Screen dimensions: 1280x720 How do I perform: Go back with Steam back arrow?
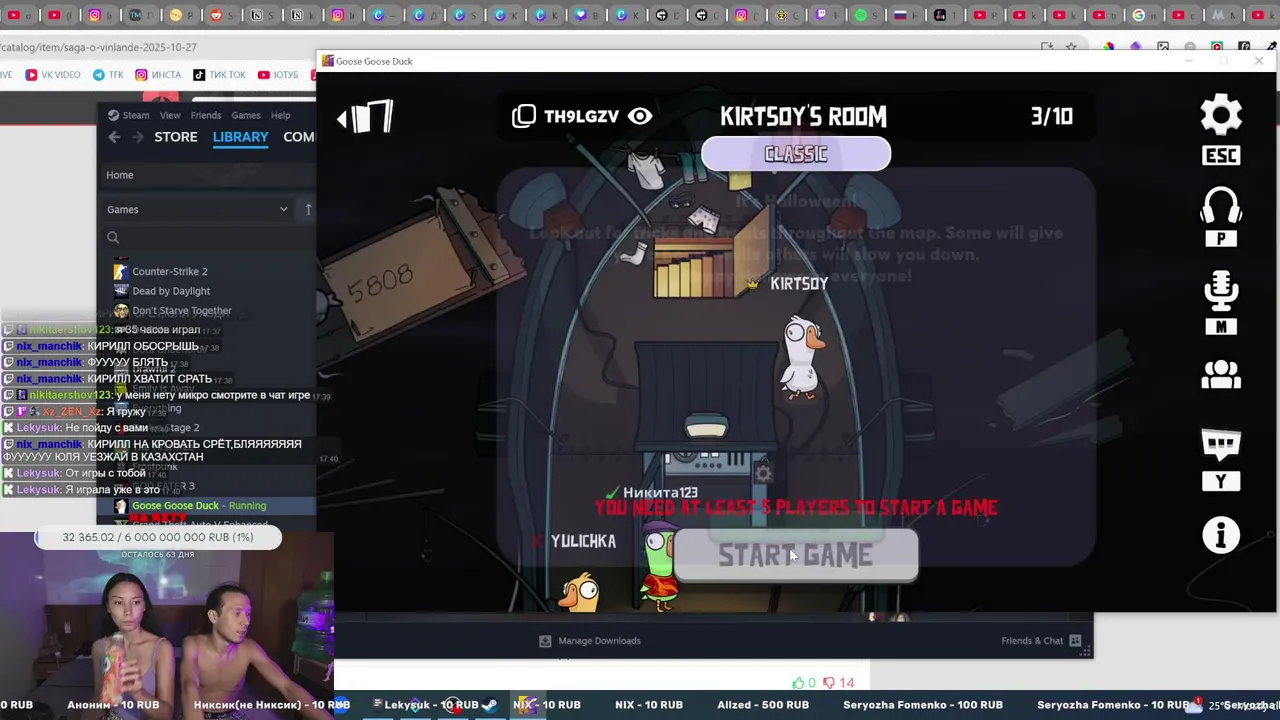click(114, 137)
